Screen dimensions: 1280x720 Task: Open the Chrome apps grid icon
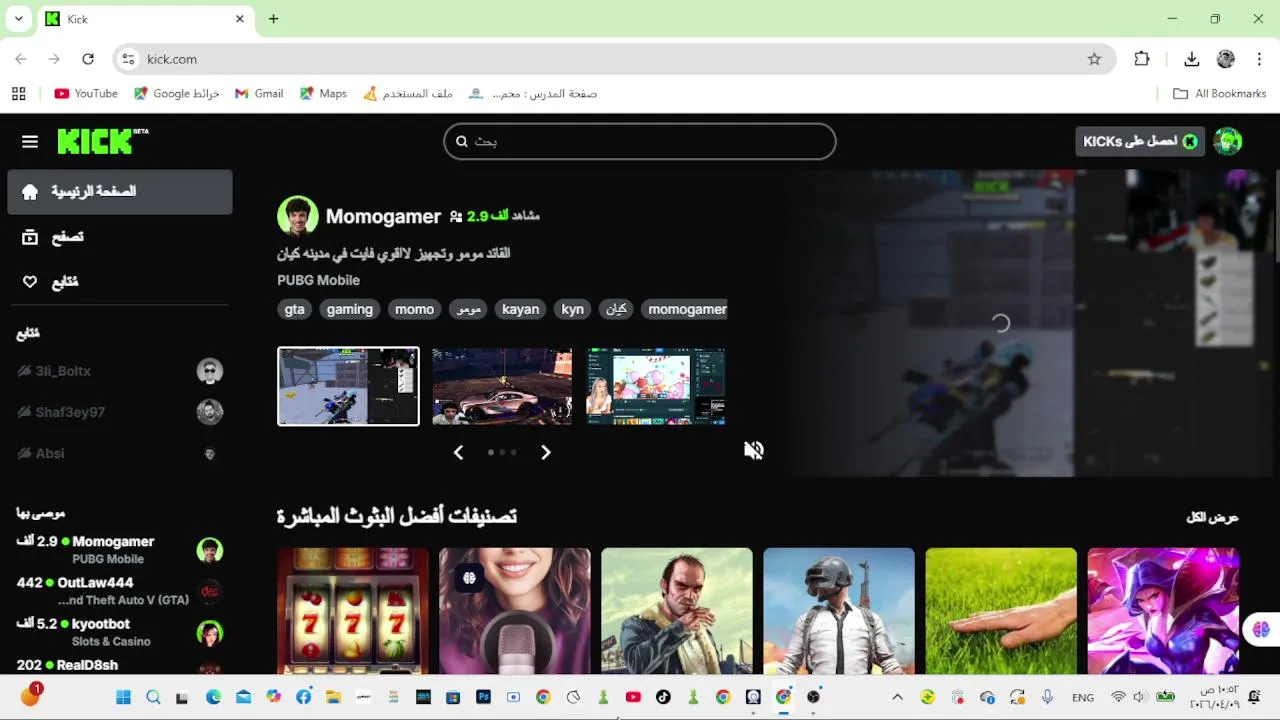(18, 93)
